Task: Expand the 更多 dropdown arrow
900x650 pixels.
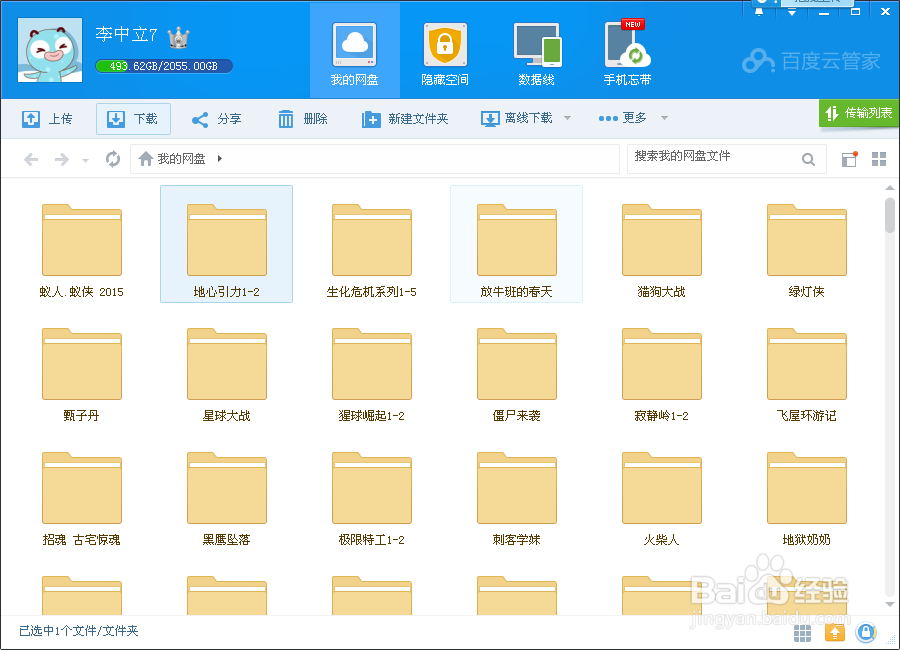Action: [x=664, y=118]
